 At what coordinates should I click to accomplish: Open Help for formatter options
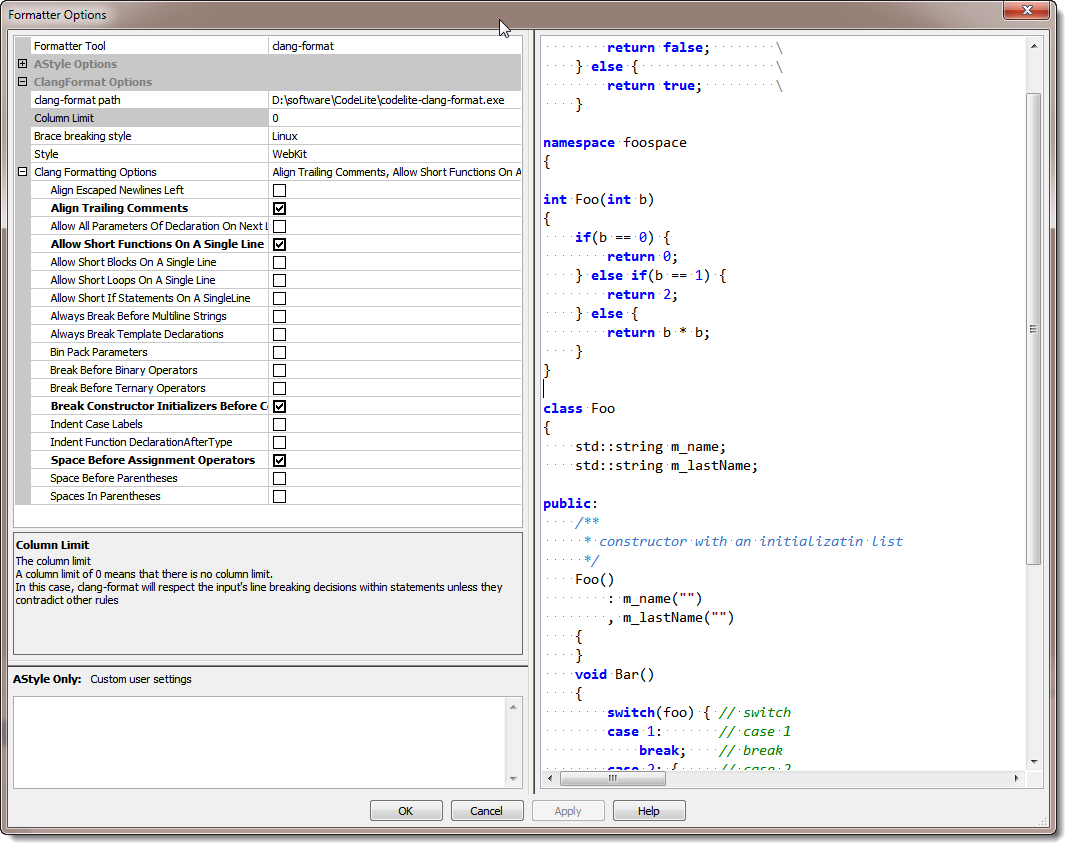(x=649, y=810)
